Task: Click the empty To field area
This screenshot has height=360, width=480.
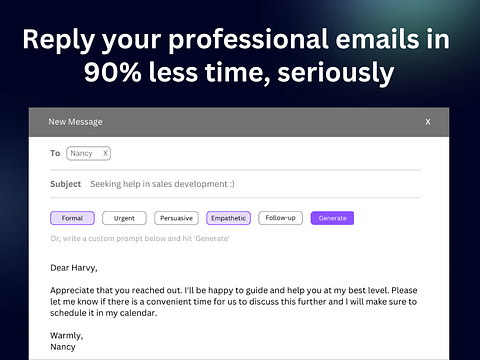Action: coord(265,153)
